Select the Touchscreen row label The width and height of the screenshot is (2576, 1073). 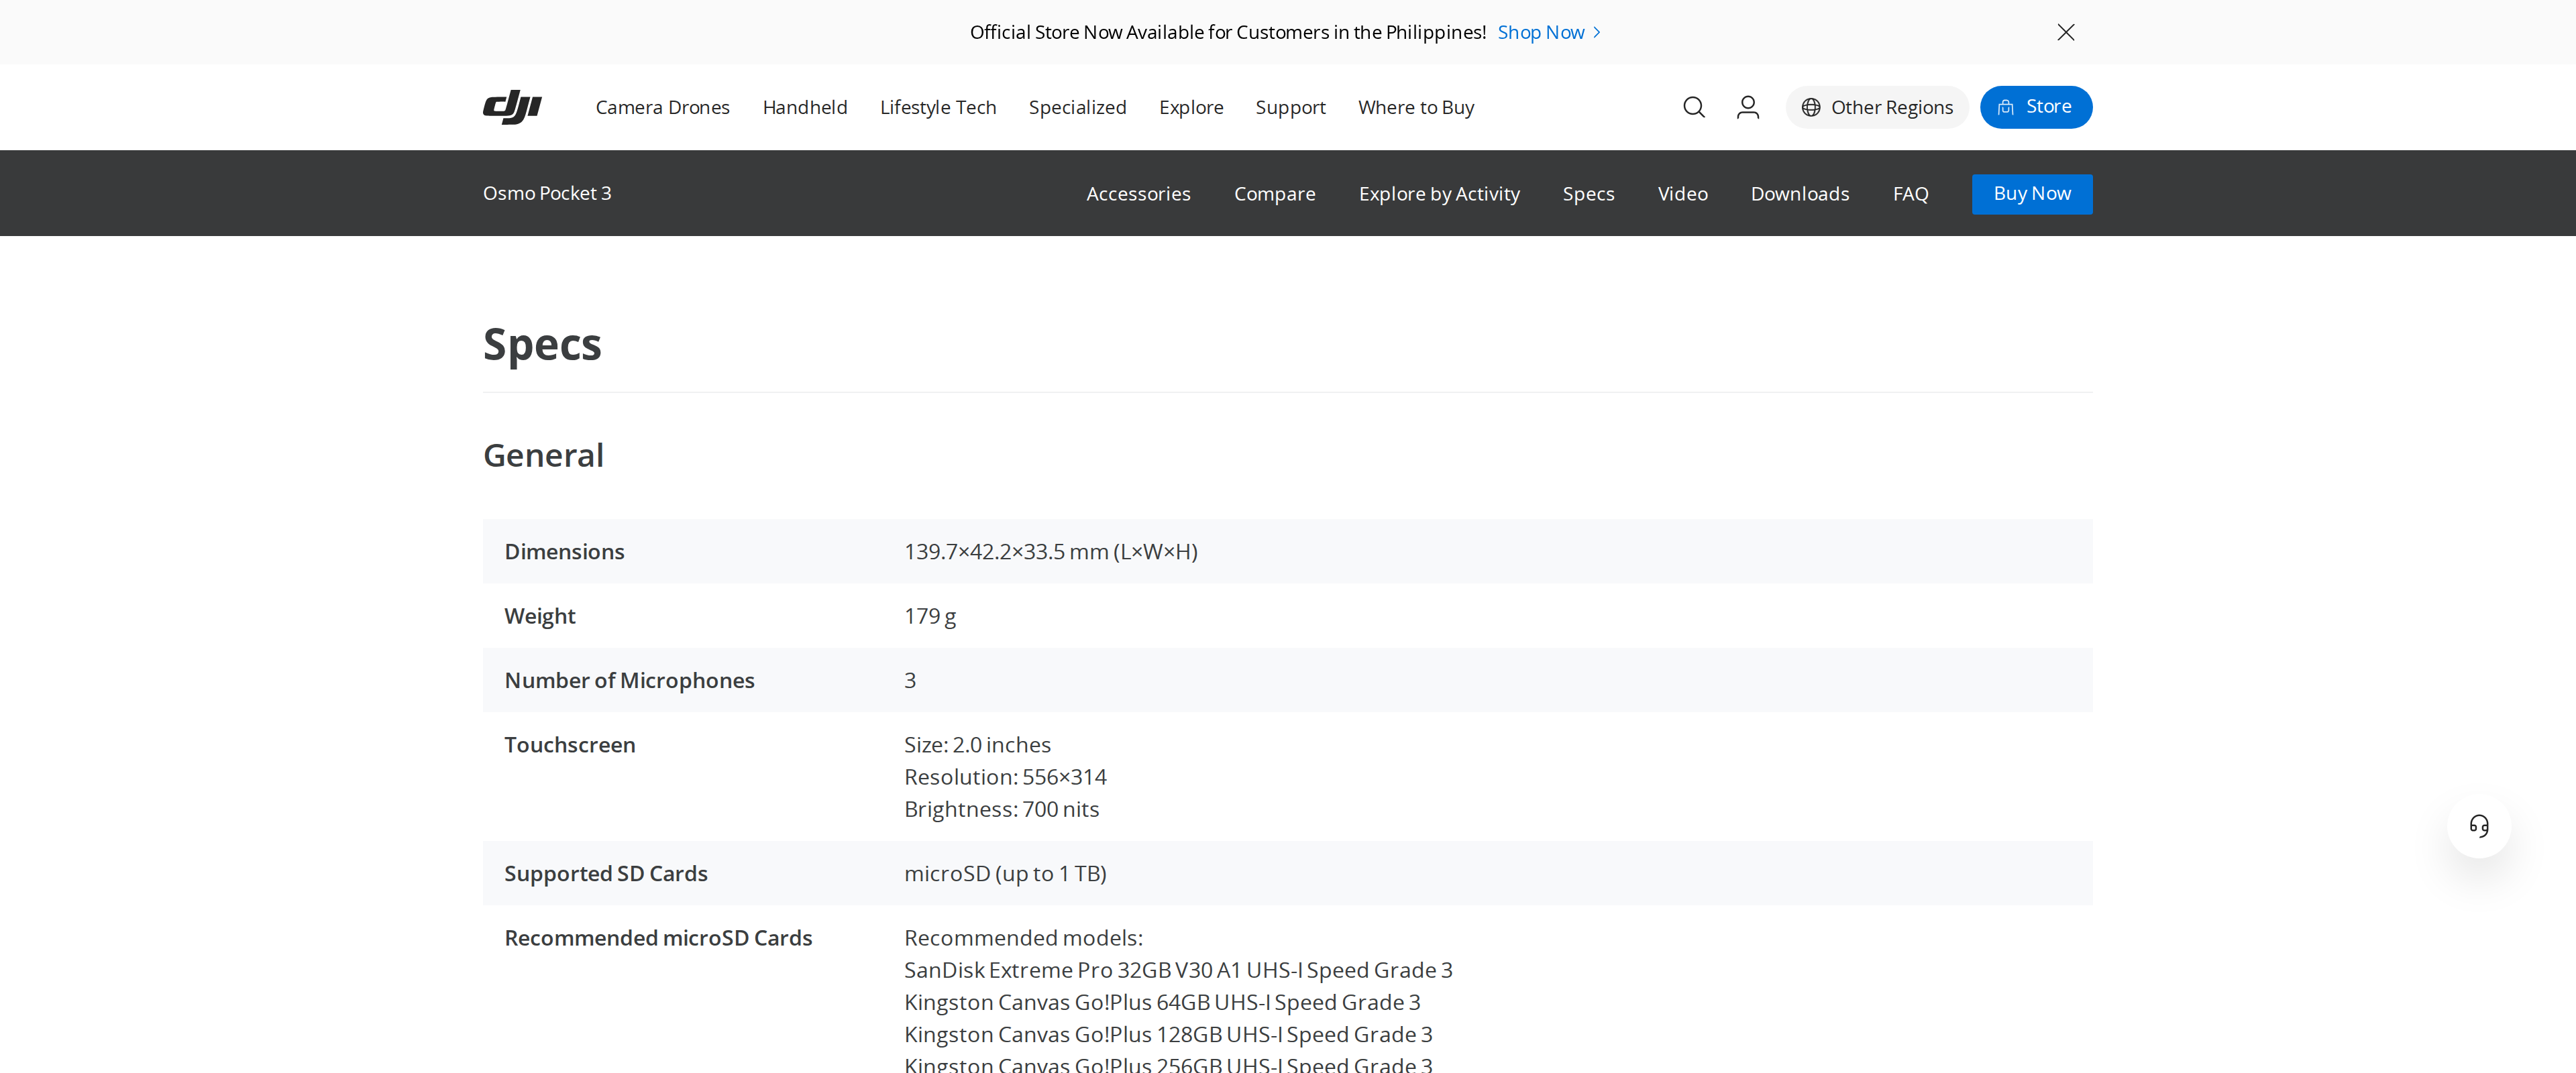[570, 745]
